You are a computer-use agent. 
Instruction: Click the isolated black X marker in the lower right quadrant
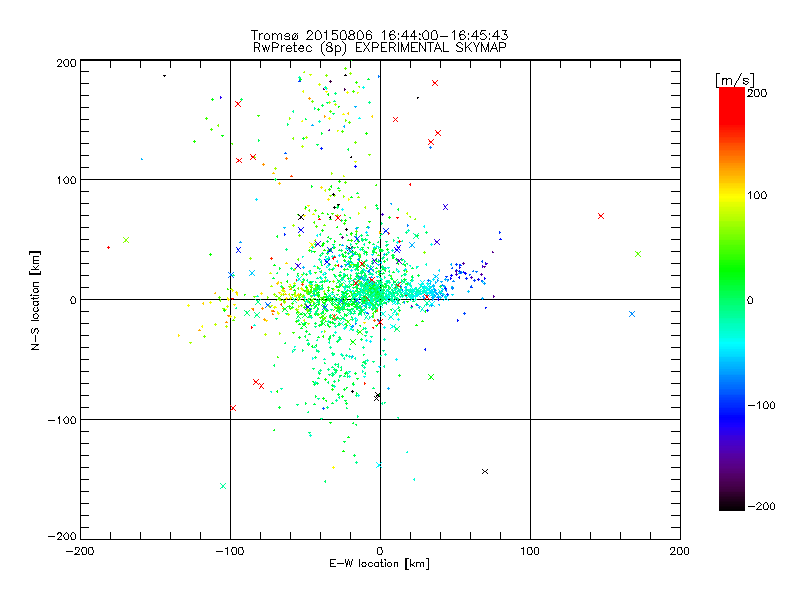tap(485, 471)
